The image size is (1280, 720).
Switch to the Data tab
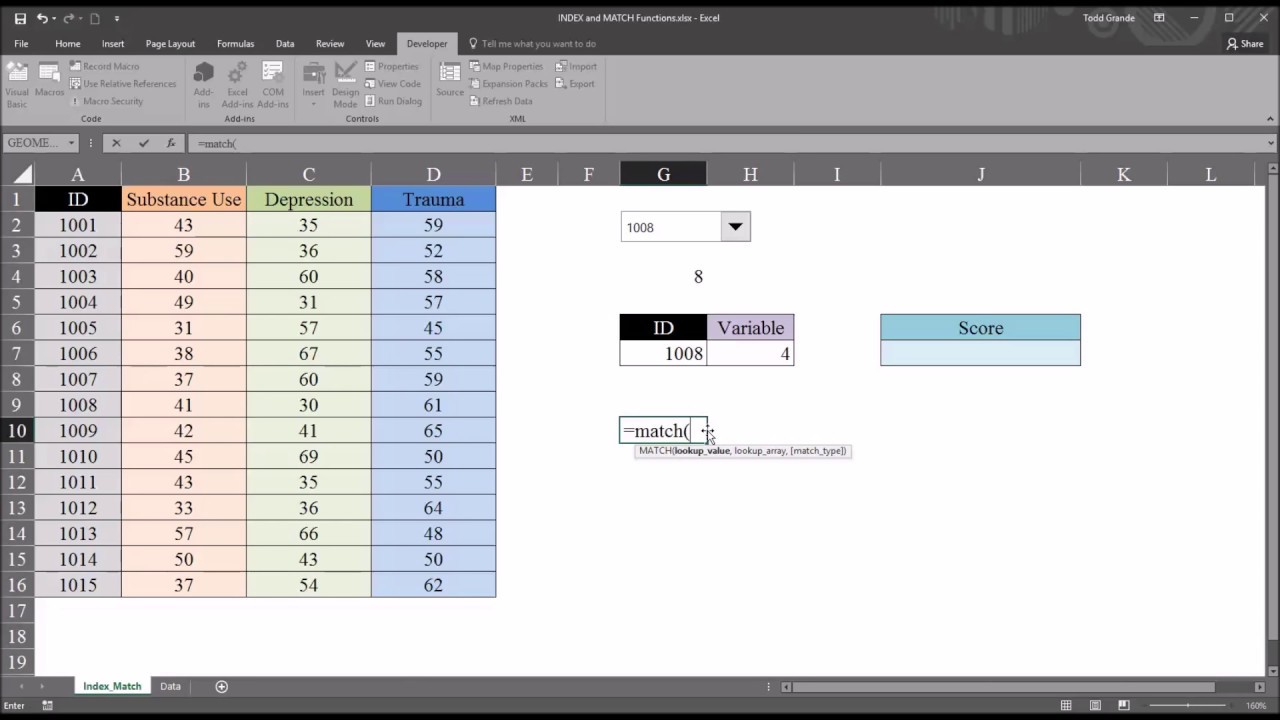285,44
